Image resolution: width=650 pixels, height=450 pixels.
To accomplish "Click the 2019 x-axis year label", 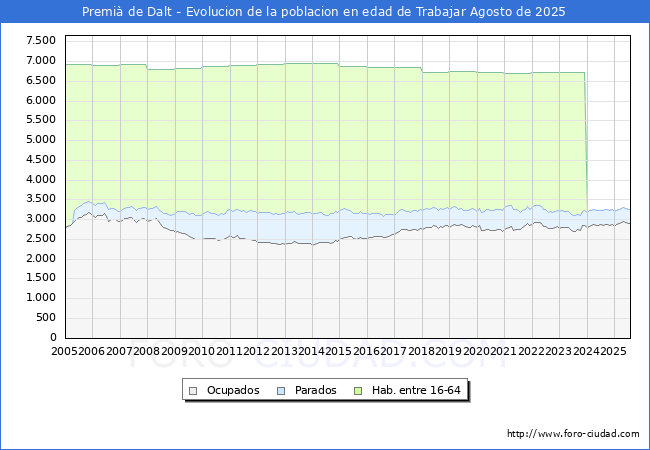I will click(x=449, y=351).
